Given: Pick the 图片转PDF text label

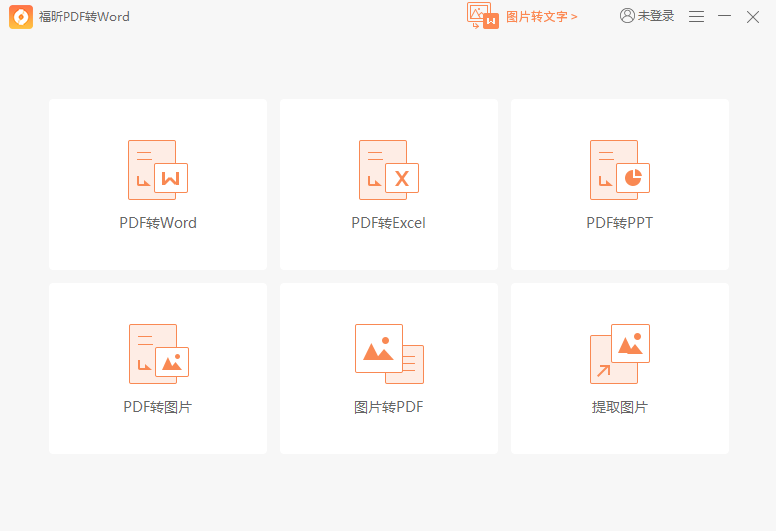Looking at the screenshot, I should (x=388, y=407).
